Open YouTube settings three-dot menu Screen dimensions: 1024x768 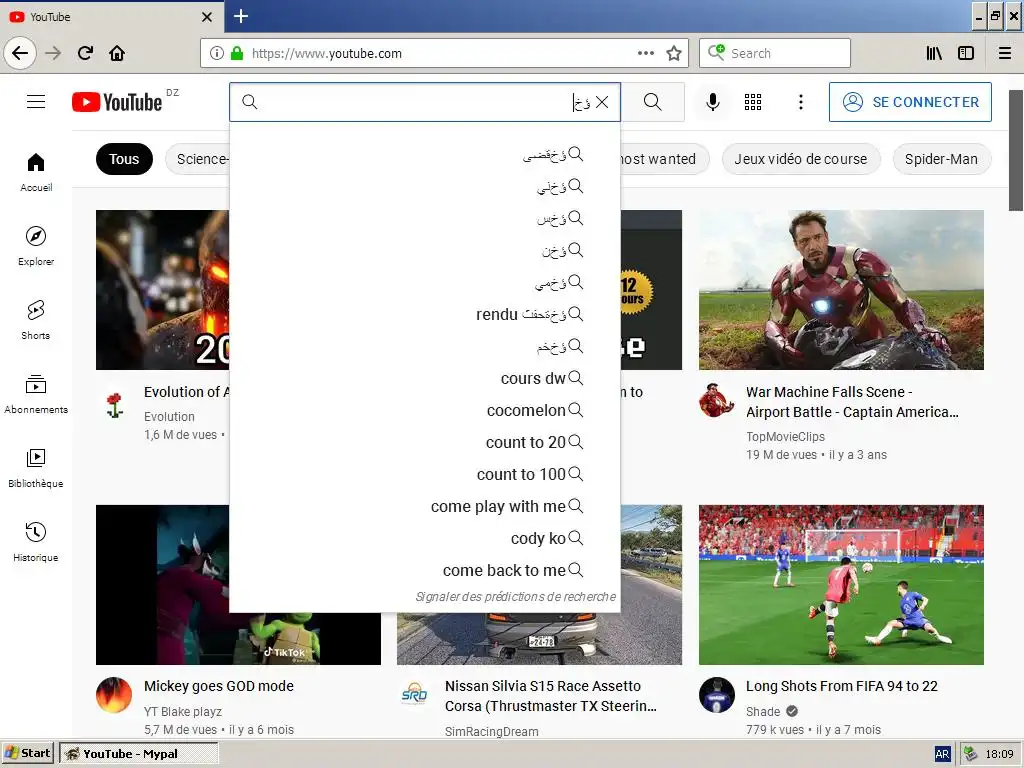[x=801, y=102]
